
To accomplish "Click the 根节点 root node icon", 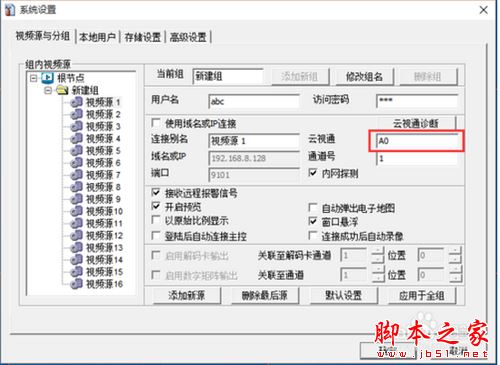I will (47, 78).
